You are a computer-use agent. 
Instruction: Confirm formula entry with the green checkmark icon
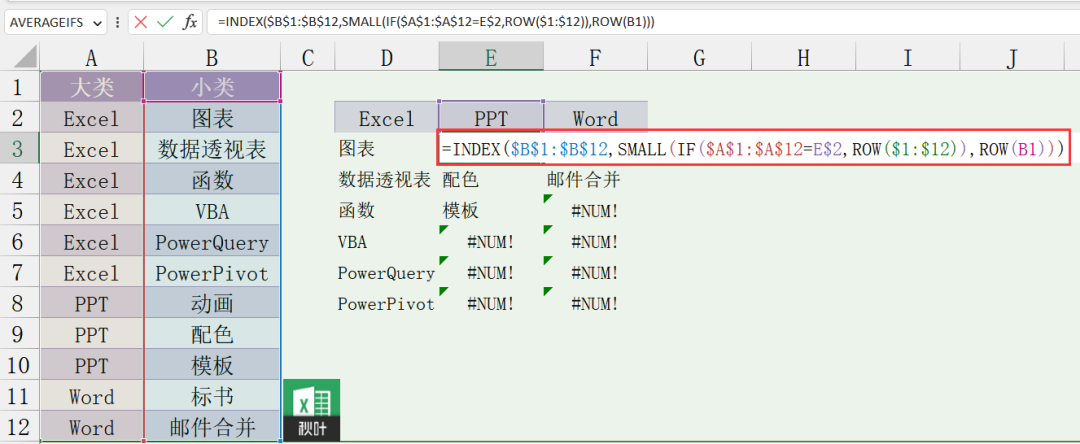click(165, 22)
